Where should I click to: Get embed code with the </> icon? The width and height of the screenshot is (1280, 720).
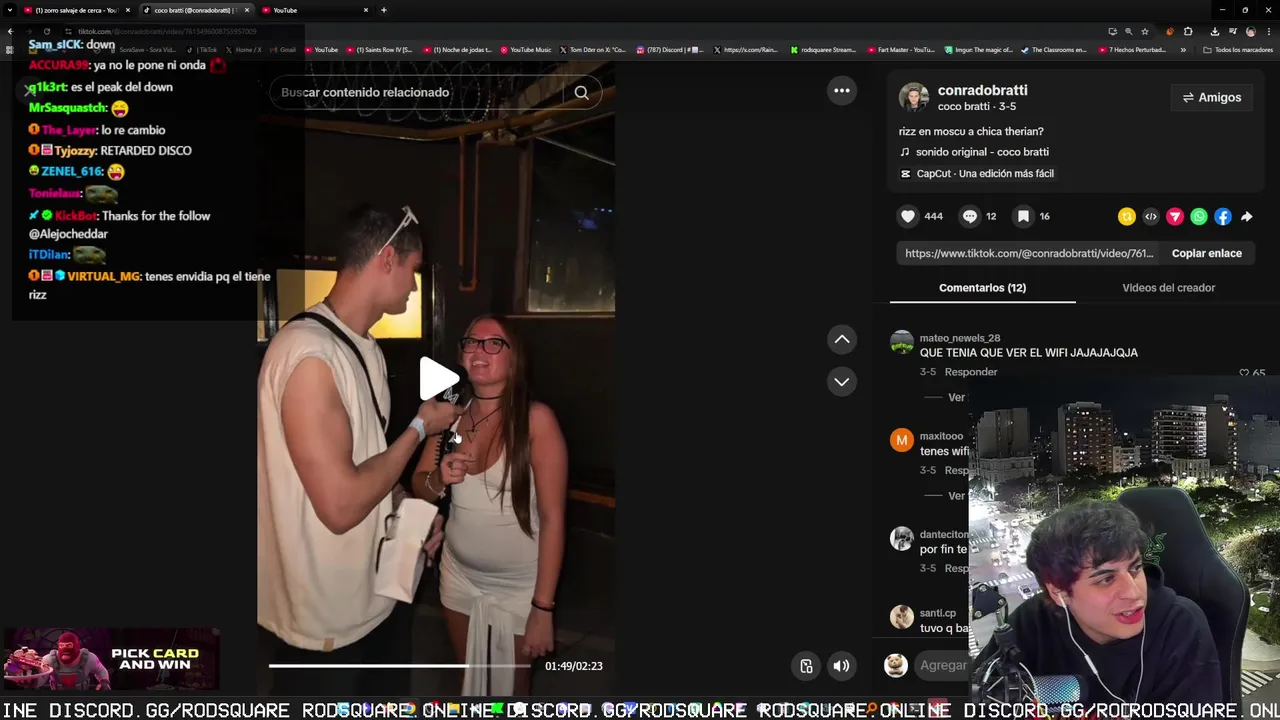(1151, 216)
